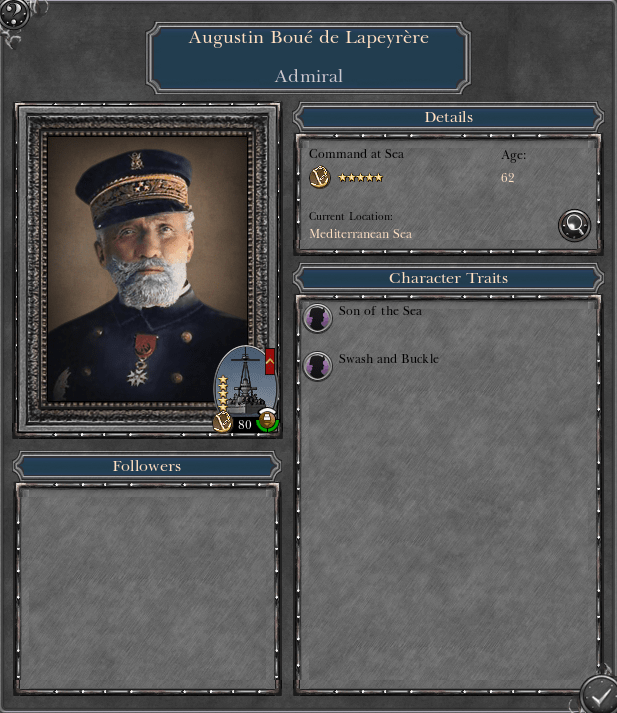This screenshot has width=617, height=713.
Task: Click the Son of the Sea trait text
Action: [380, 311]
